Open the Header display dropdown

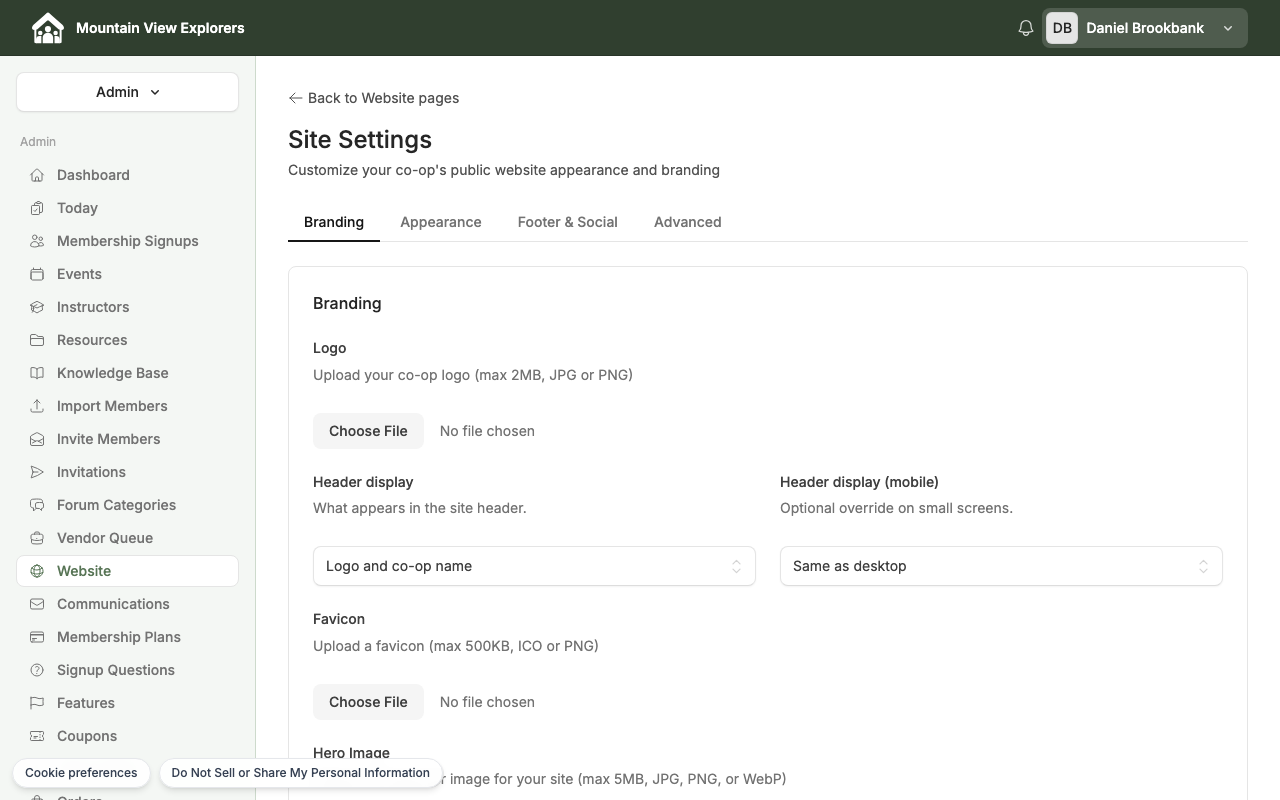[x=534, y=566]
